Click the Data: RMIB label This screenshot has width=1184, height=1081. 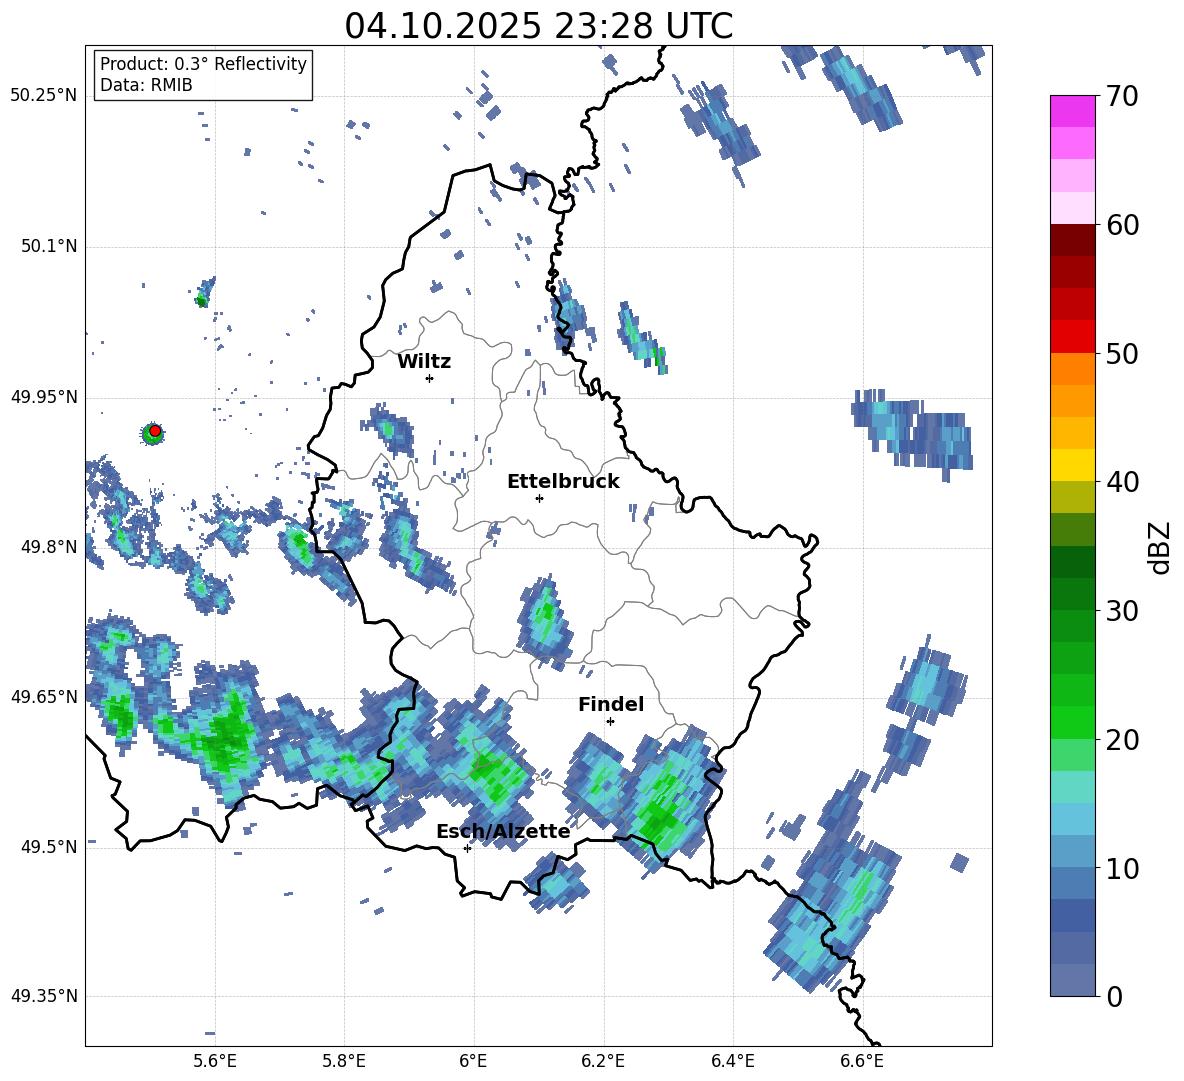click(x=146, y=85)
